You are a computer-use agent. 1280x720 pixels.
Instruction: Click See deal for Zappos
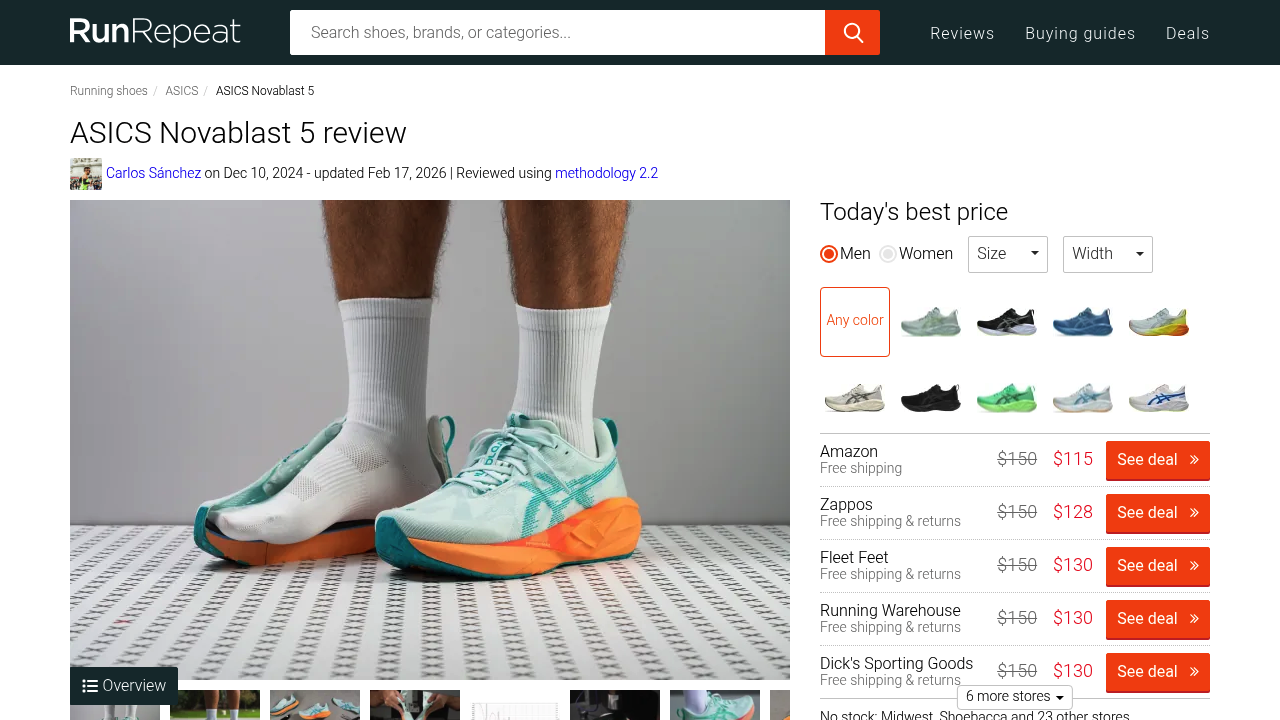coord(1158,513)
